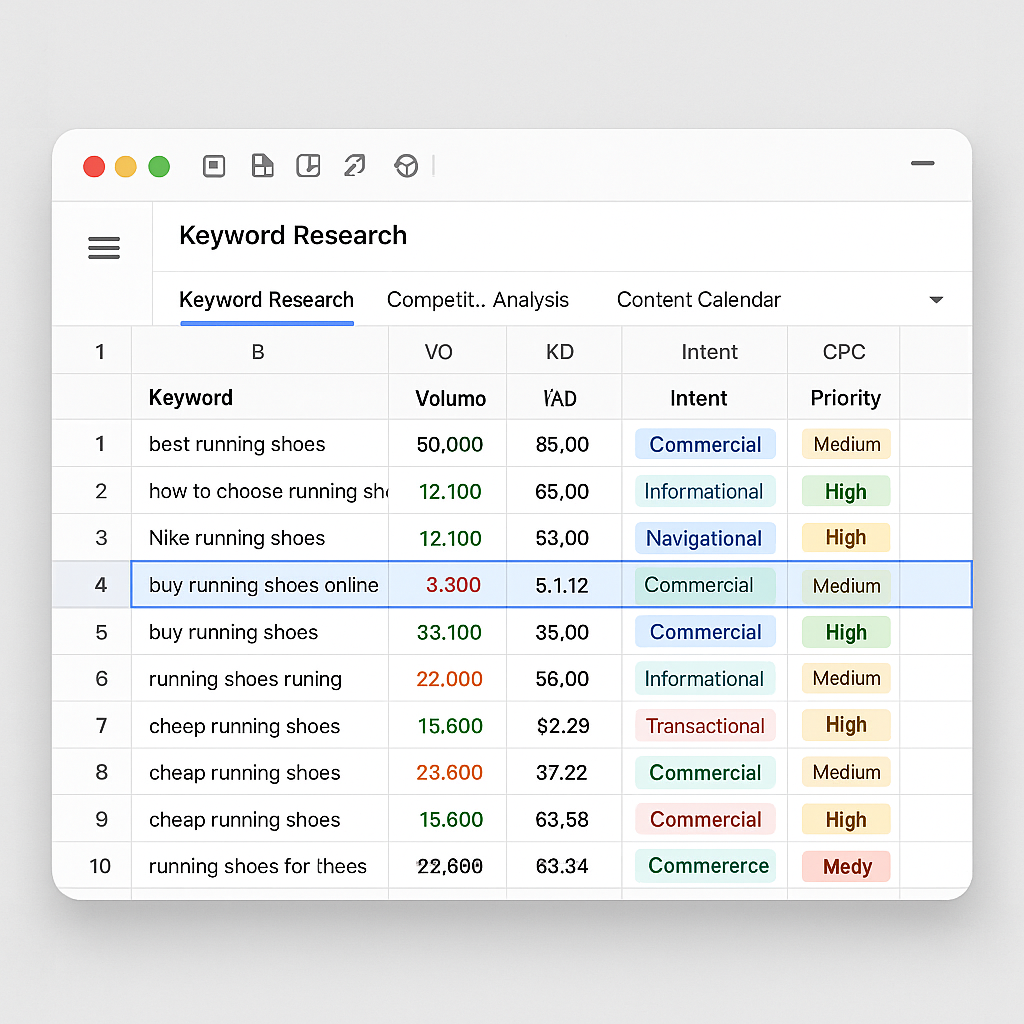The image size is (1024, 1024).
Task: Click the link arrow toolbar icon
Action: pyautogui.click(x=355, y=166)
